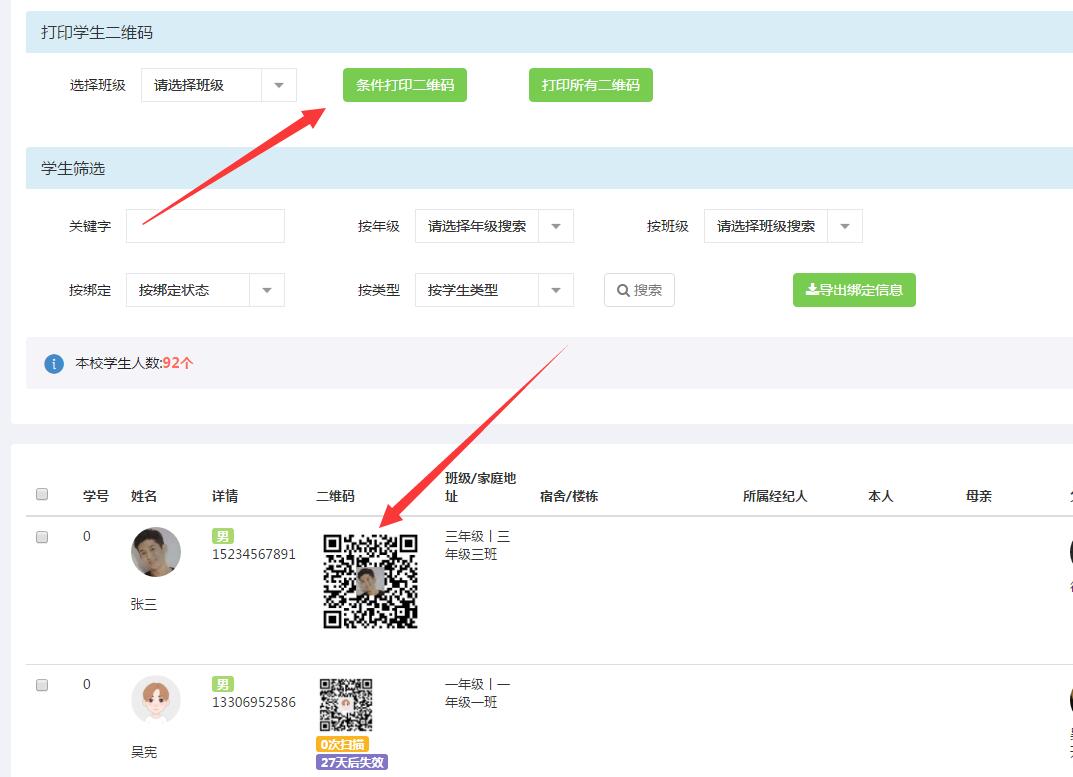This screenshot has height=777, width=1073.
Task: Click phone number 15234567891
Action: [254, 554]
